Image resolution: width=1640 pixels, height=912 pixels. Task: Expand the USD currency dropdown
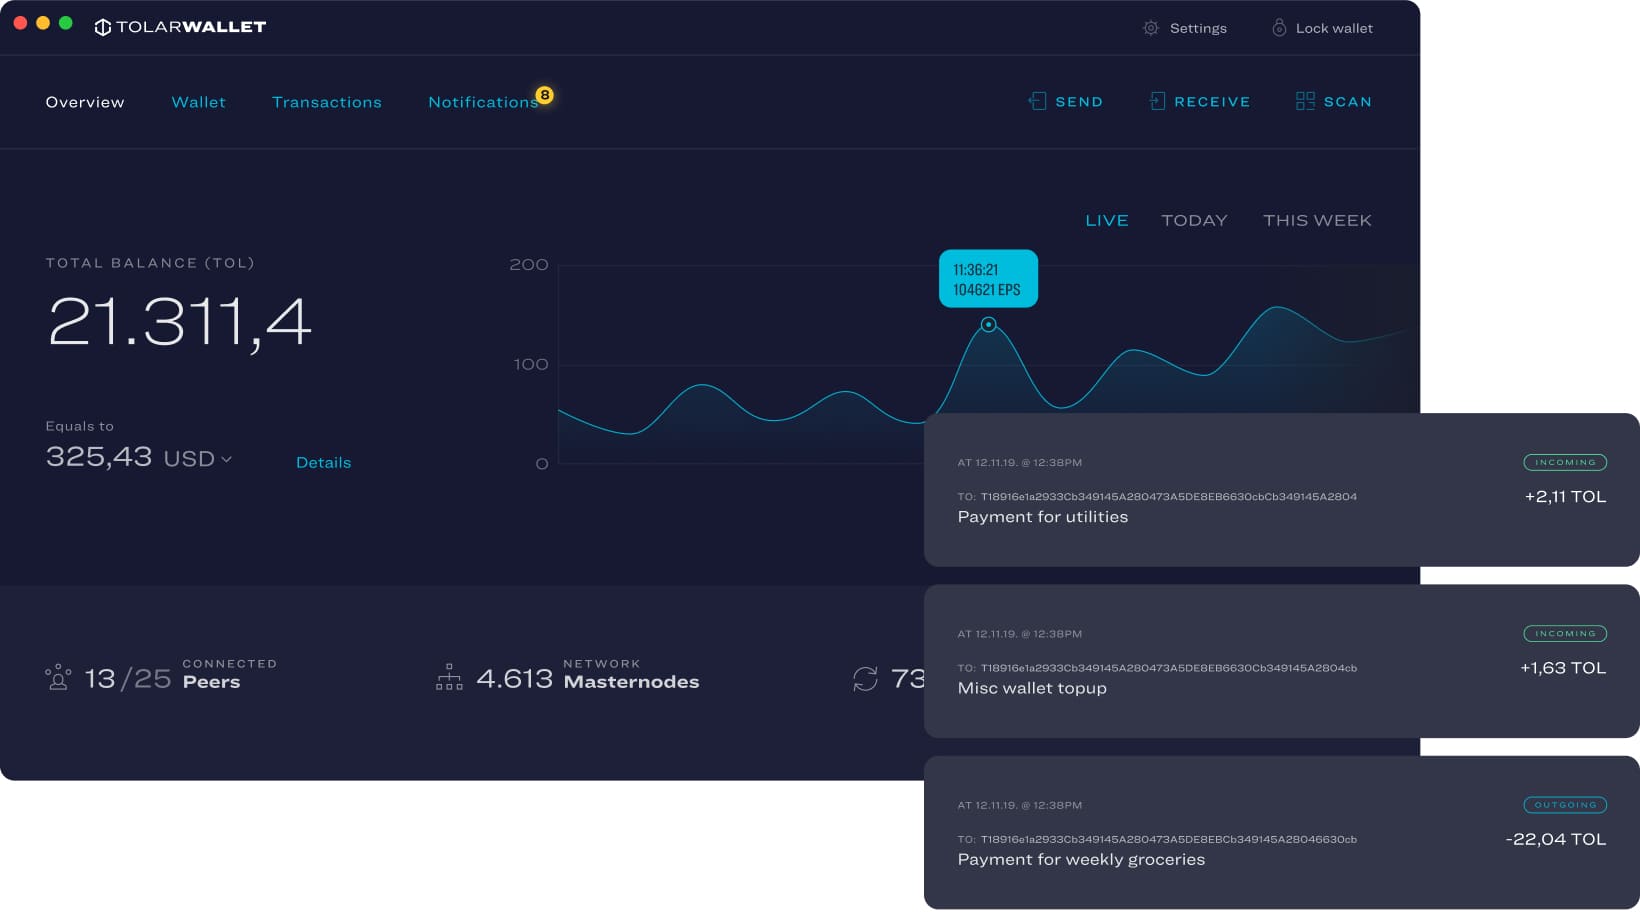tap(227, 459)
